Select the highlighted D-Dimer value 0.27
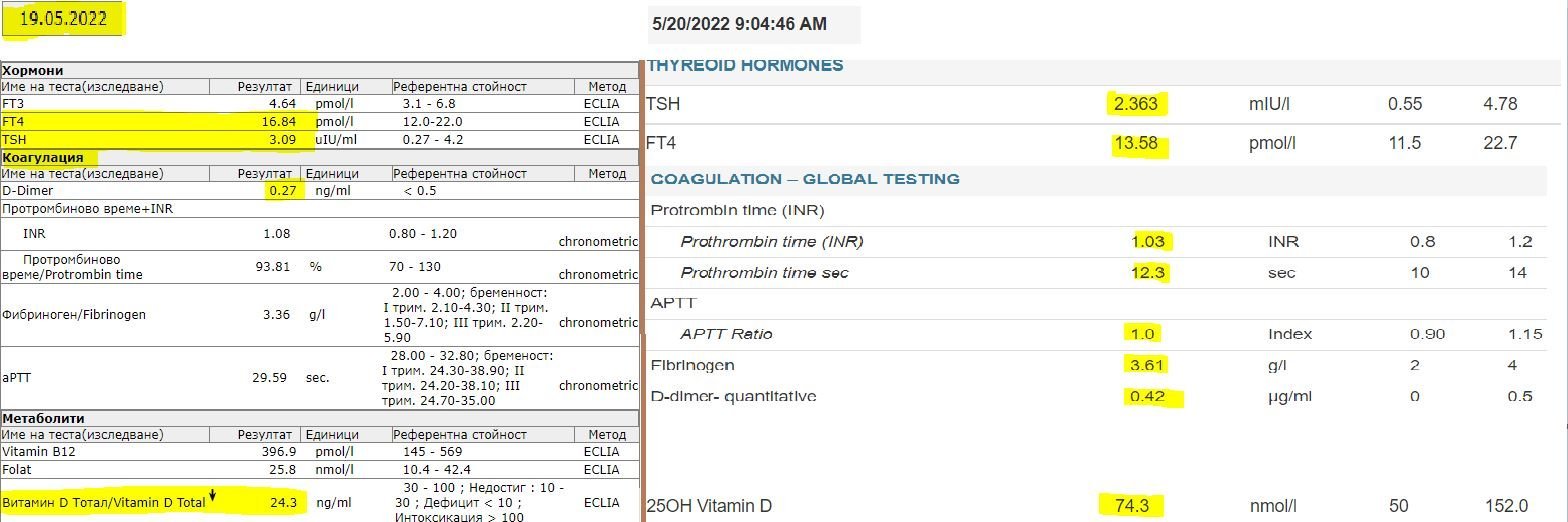Image resolution: width=1568 pixels, height=522 pixels. (283, 190)
